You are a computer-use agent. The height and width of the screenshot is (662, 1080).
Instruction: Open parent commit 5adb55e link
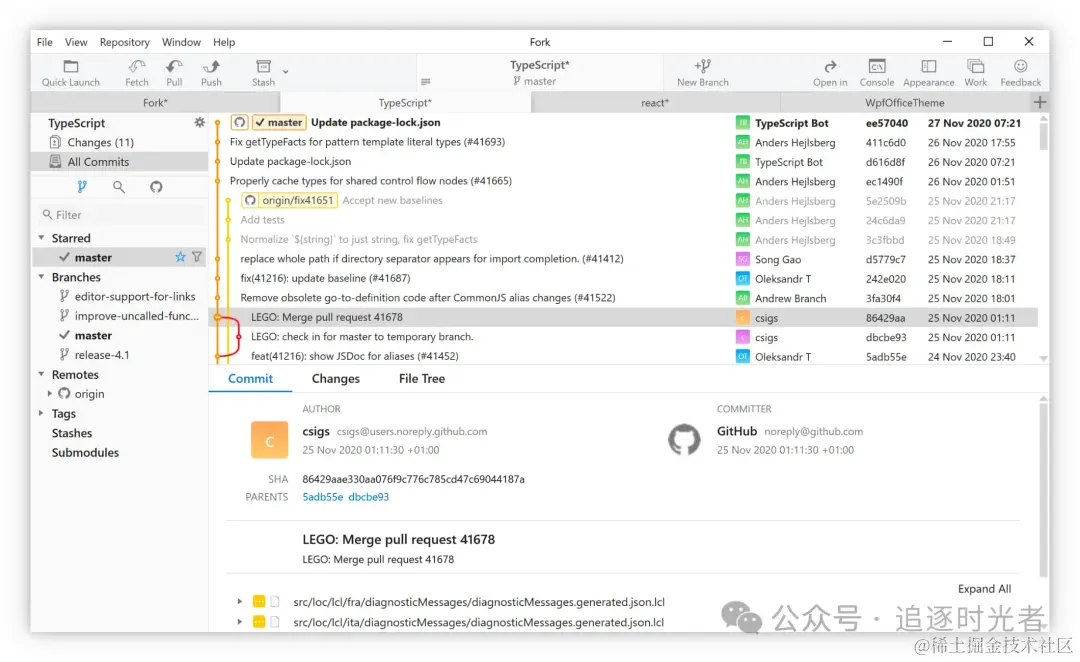(x=322, y=497)
